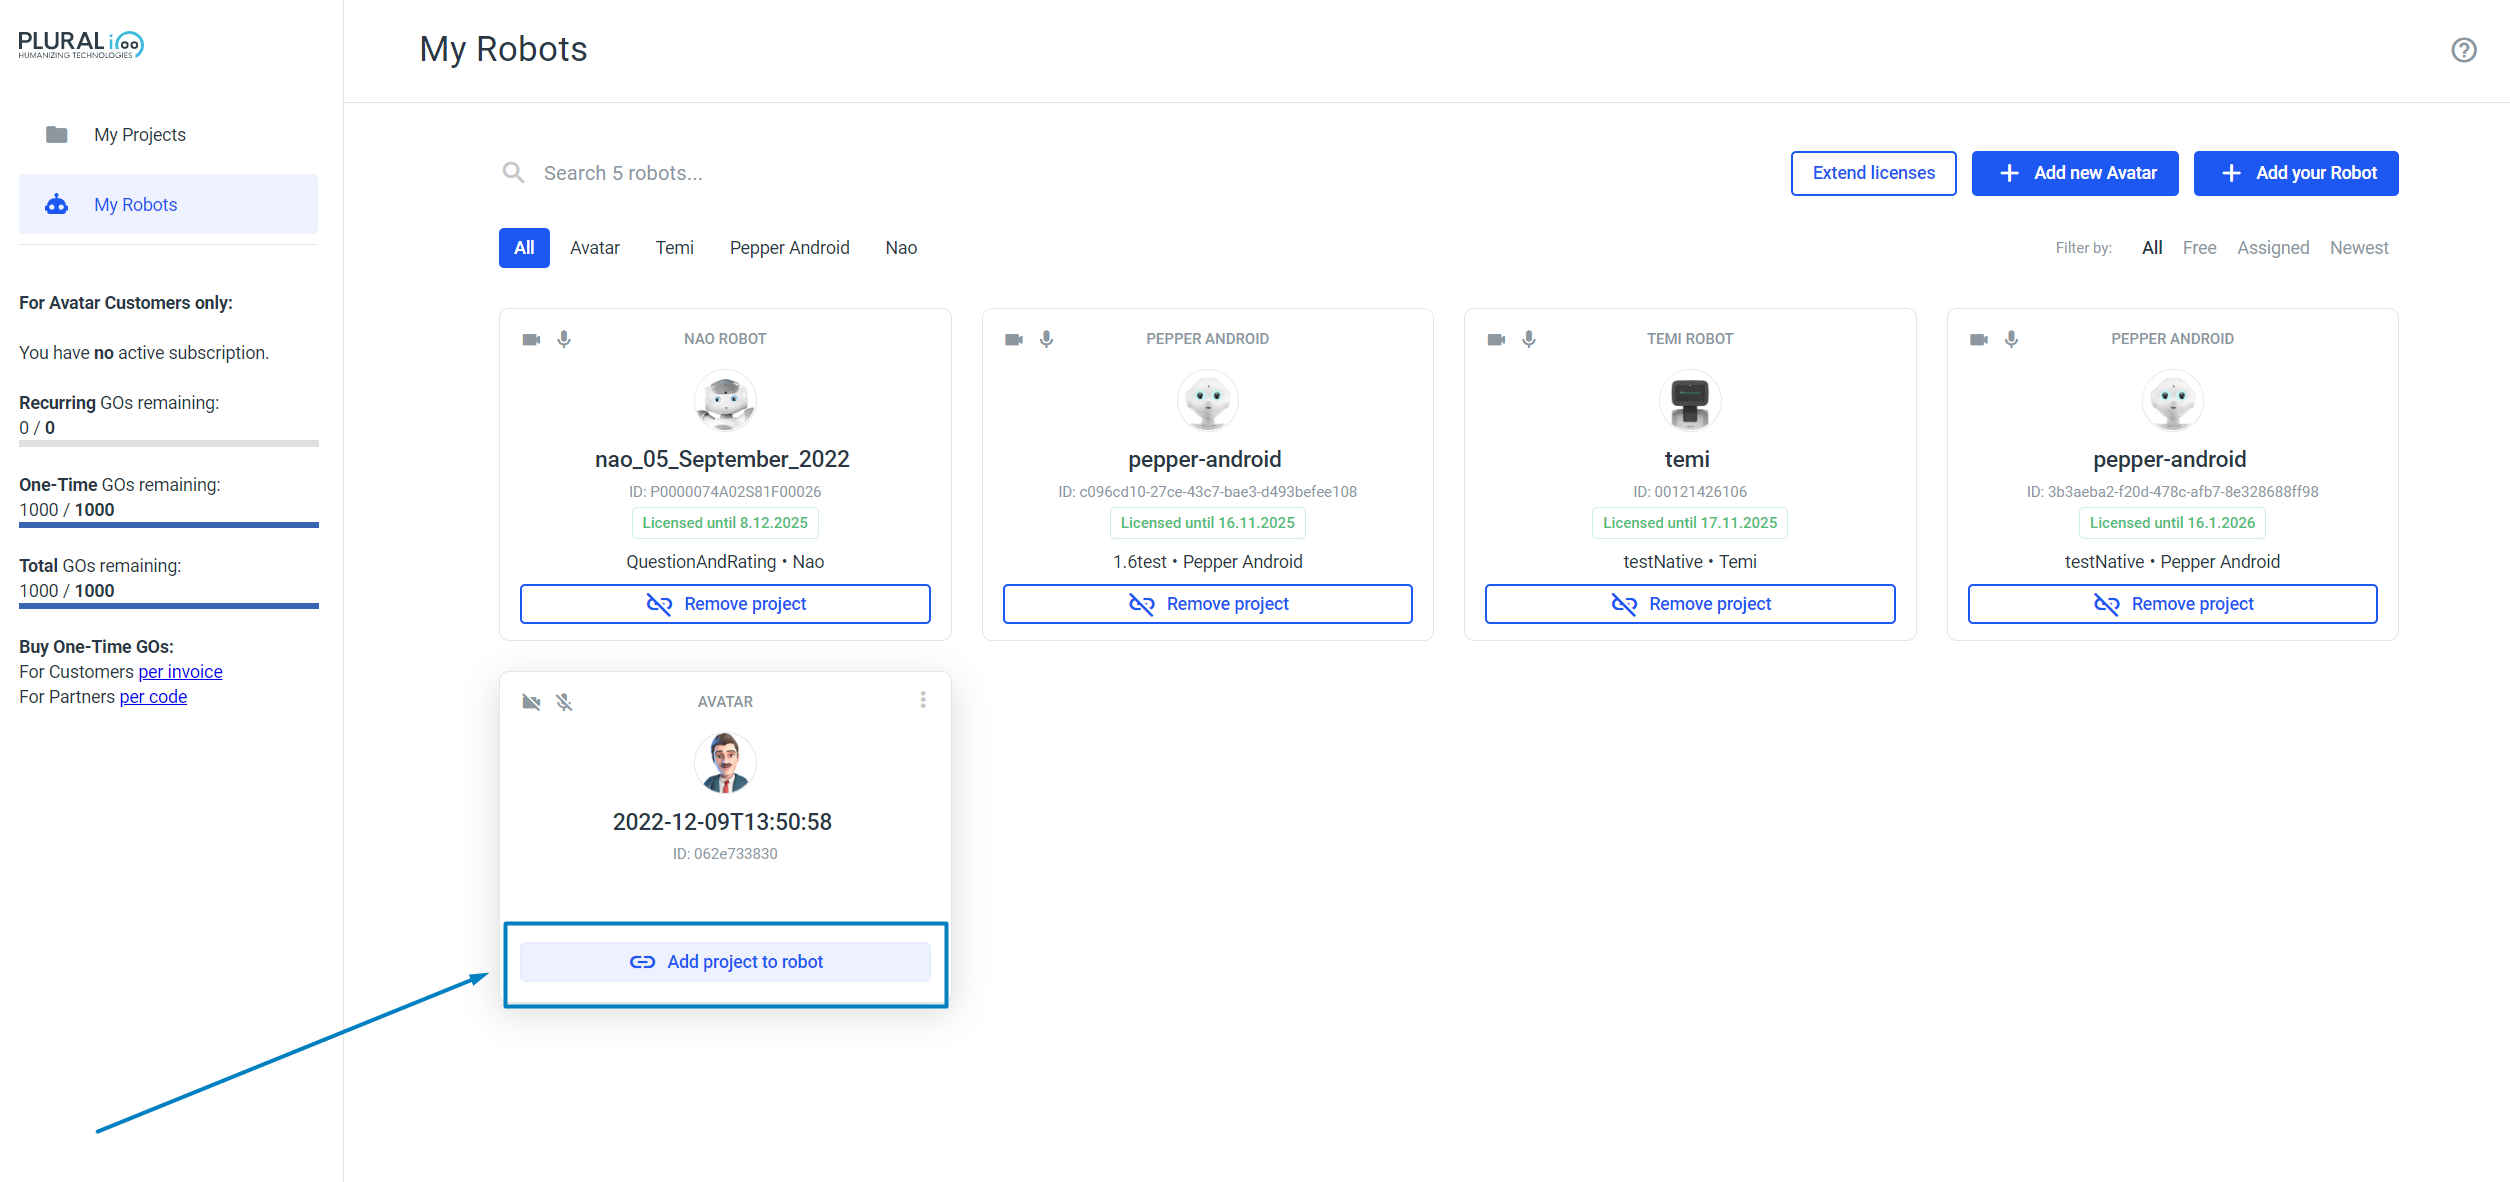
Task: Click the Plural logo
Action: coord(81,45)
